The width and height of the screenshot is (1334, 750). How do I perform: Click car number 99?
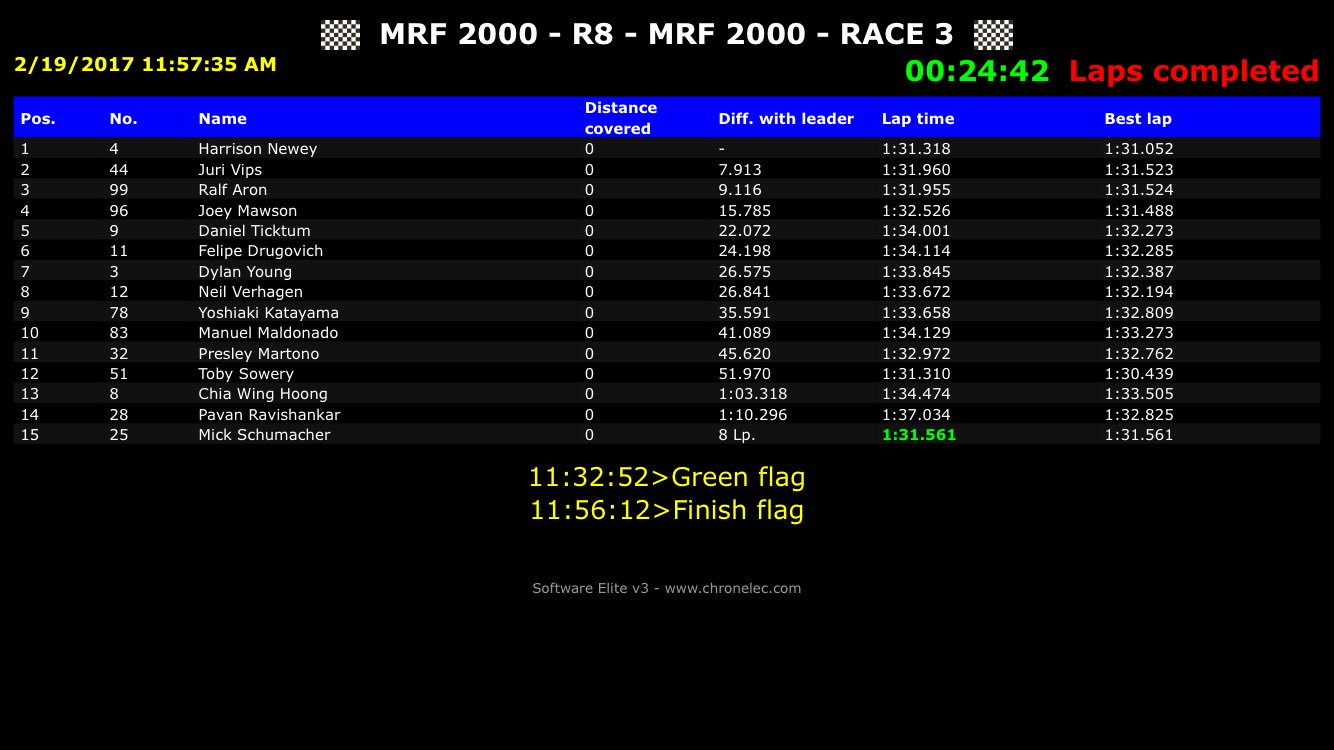pos(118,190)
